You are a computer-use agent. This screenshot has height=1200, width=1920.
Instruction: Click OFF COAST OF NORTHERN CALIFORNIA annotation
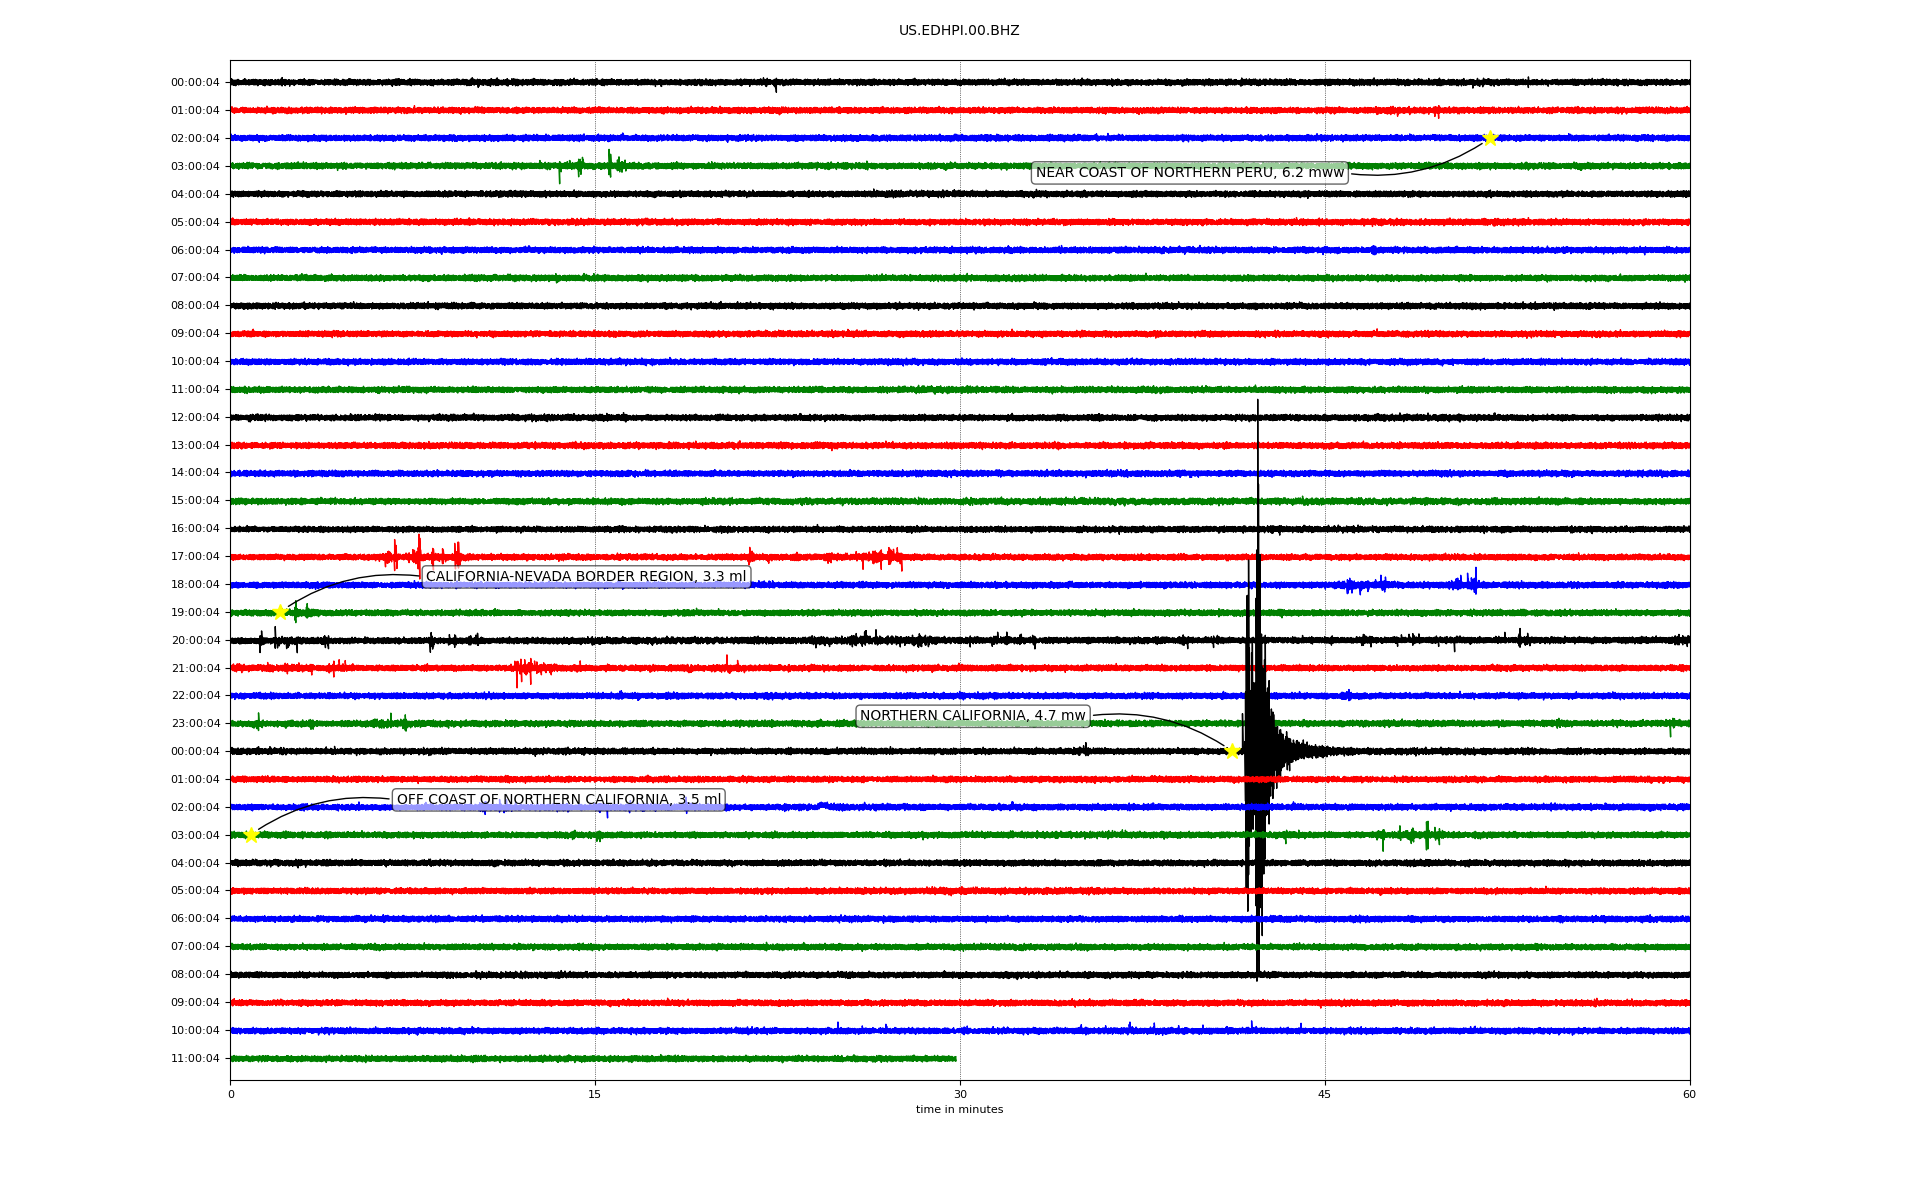[x=558, y=800]
